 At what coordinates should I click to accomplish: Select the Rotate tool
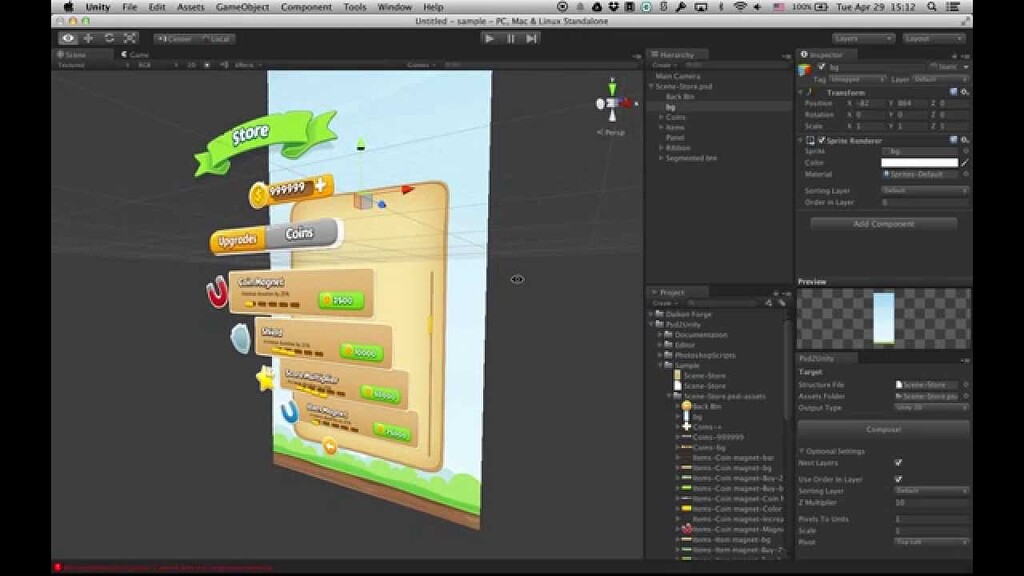109,37
